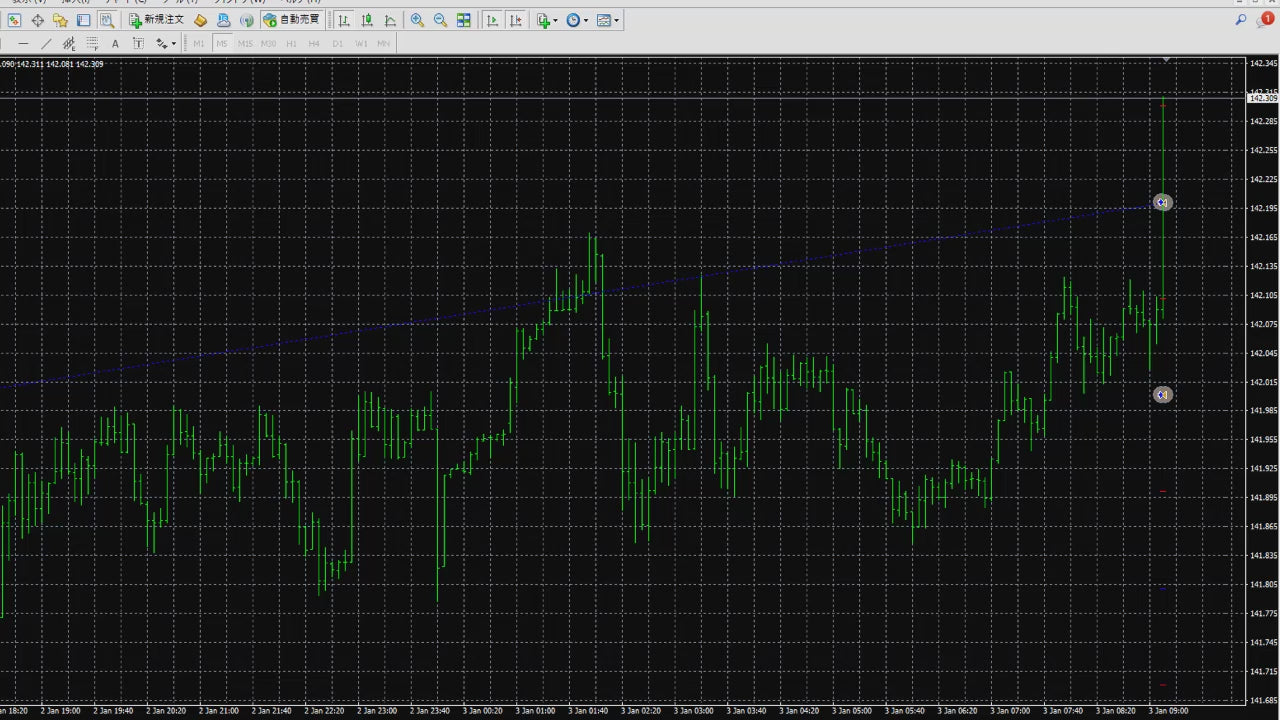Image resolution: width=1280 pixels, height=720 pixels.
Task: Click the upper trade arrow marker on chart
Action: click(1162, 203)
